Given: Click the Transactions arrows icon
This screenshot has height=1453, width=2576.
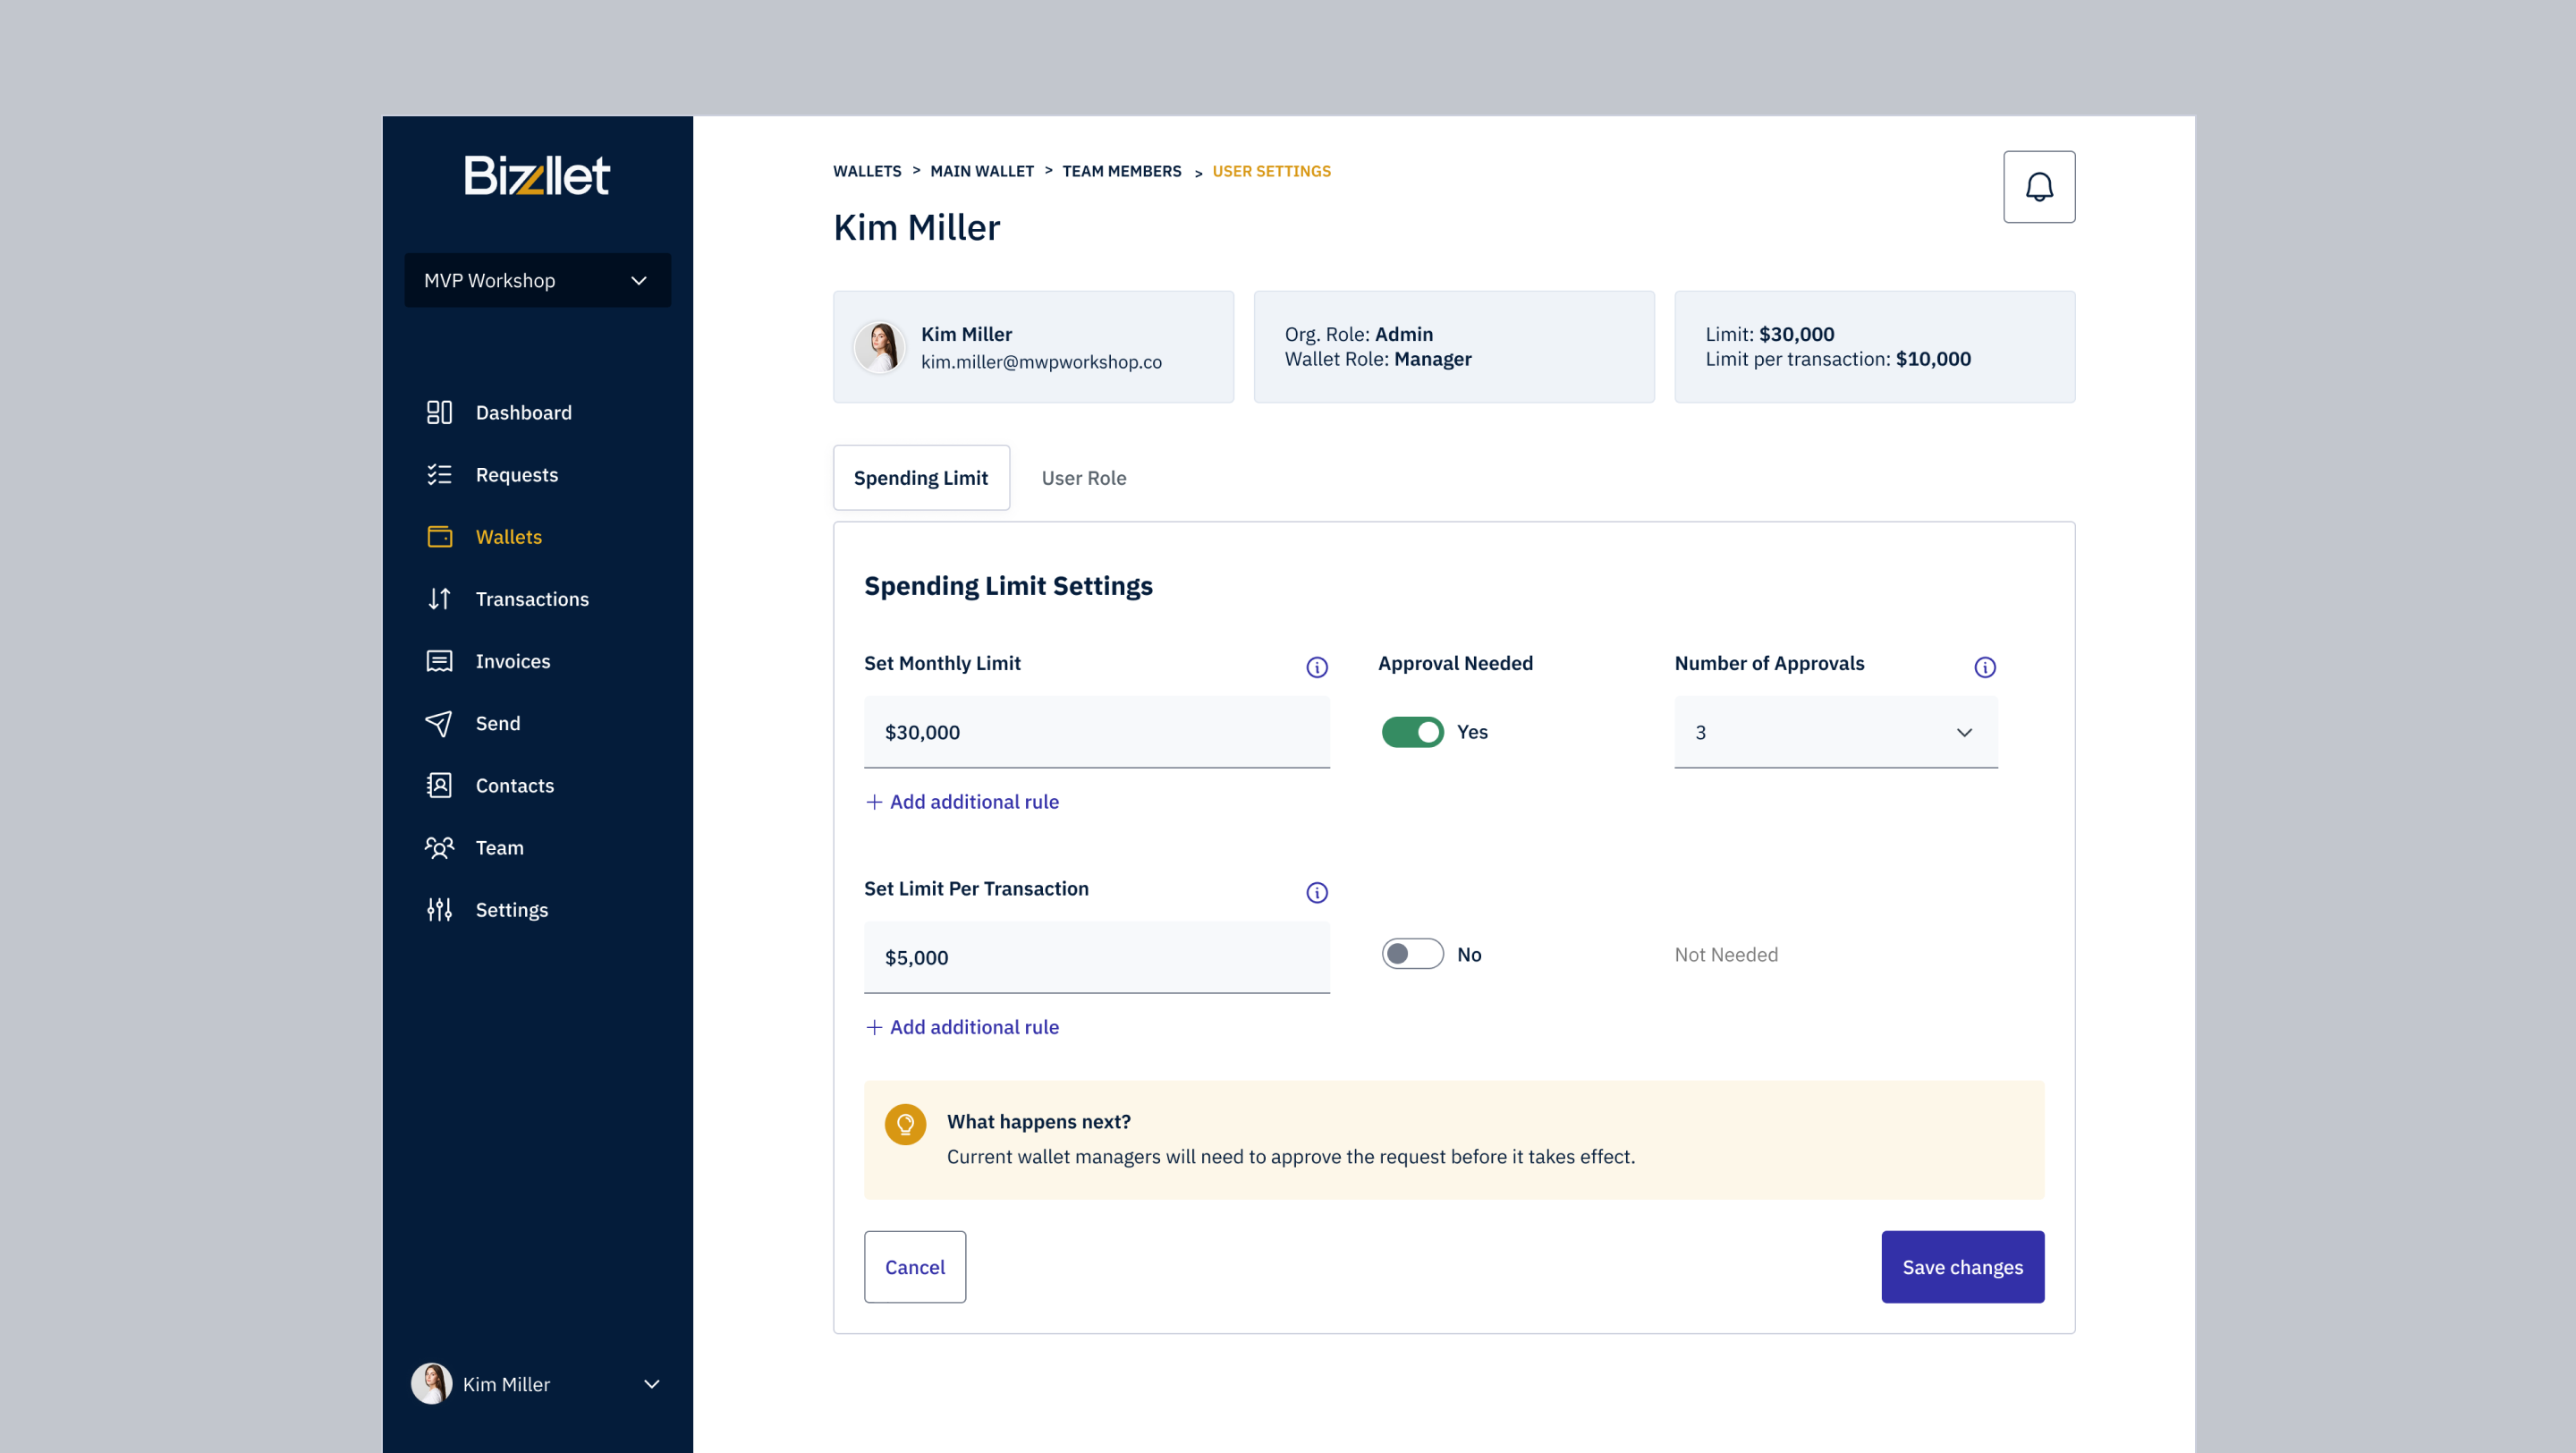Looking at the screenshot, I should (439, 598).
